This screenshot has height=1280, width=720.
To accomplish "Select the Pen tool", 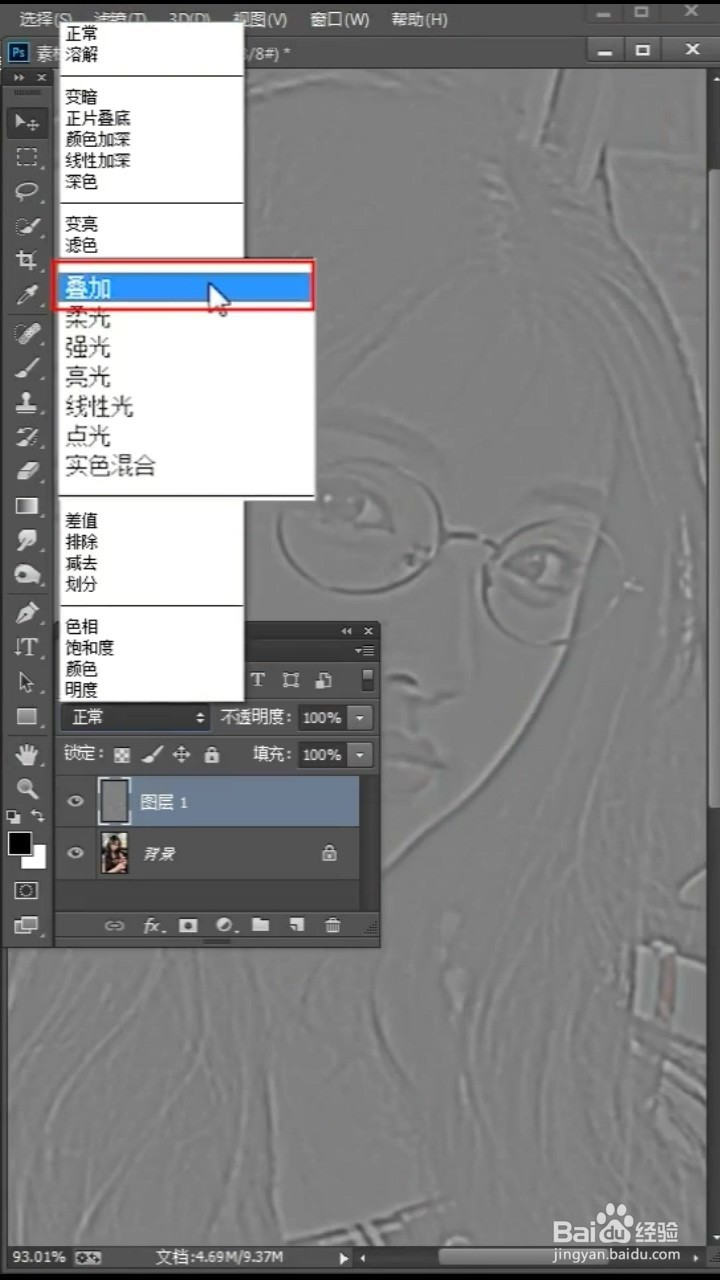I will pos(27,613).
